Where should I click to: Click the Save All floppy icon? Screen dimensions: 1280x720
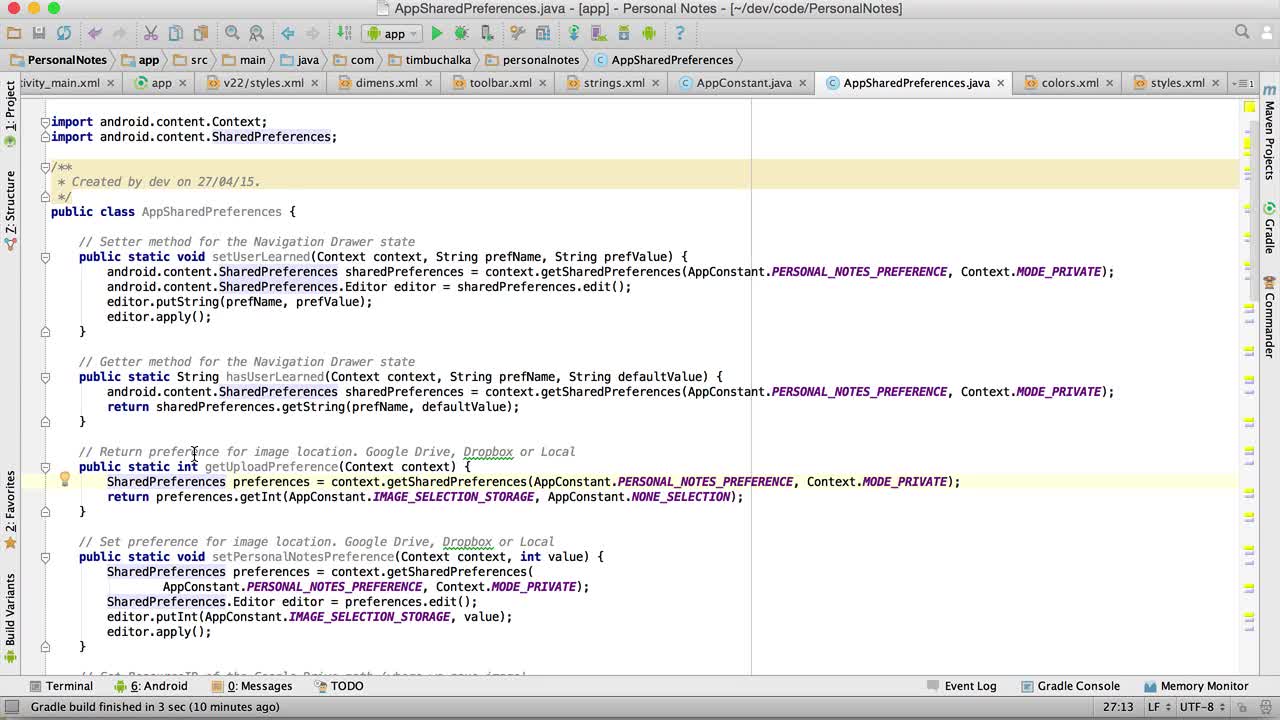click(x=39, y=34)
